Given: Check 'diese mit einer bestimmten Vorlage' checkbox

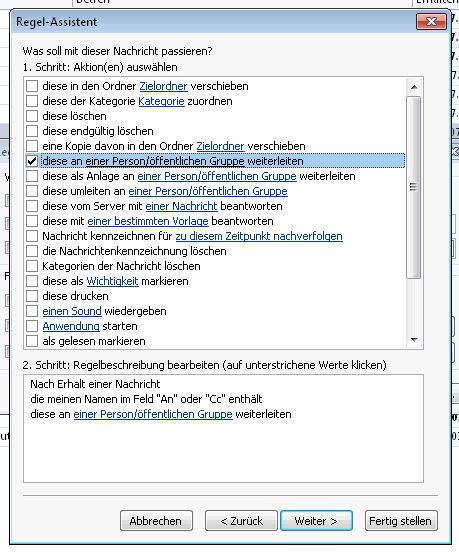Looking at the screenshot, I should click(x=32, y=221).
